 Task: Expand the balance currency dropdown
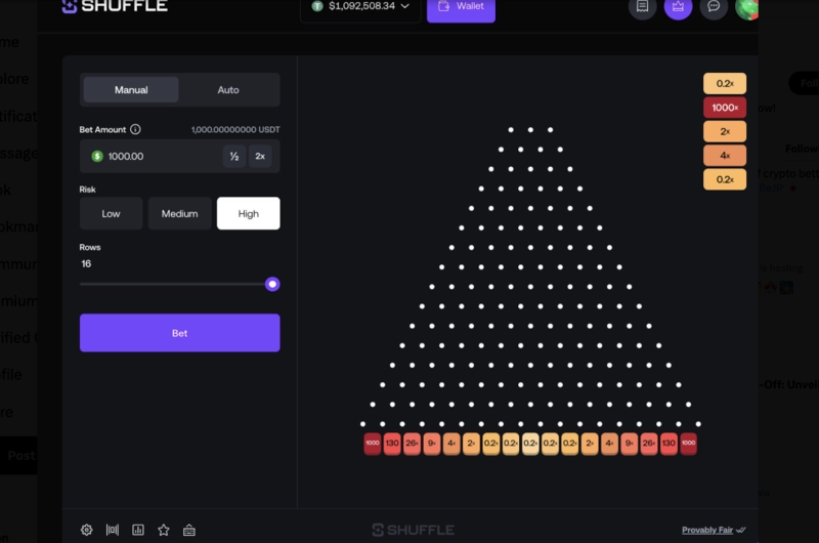pyautogui.click(x=405, y=7)
